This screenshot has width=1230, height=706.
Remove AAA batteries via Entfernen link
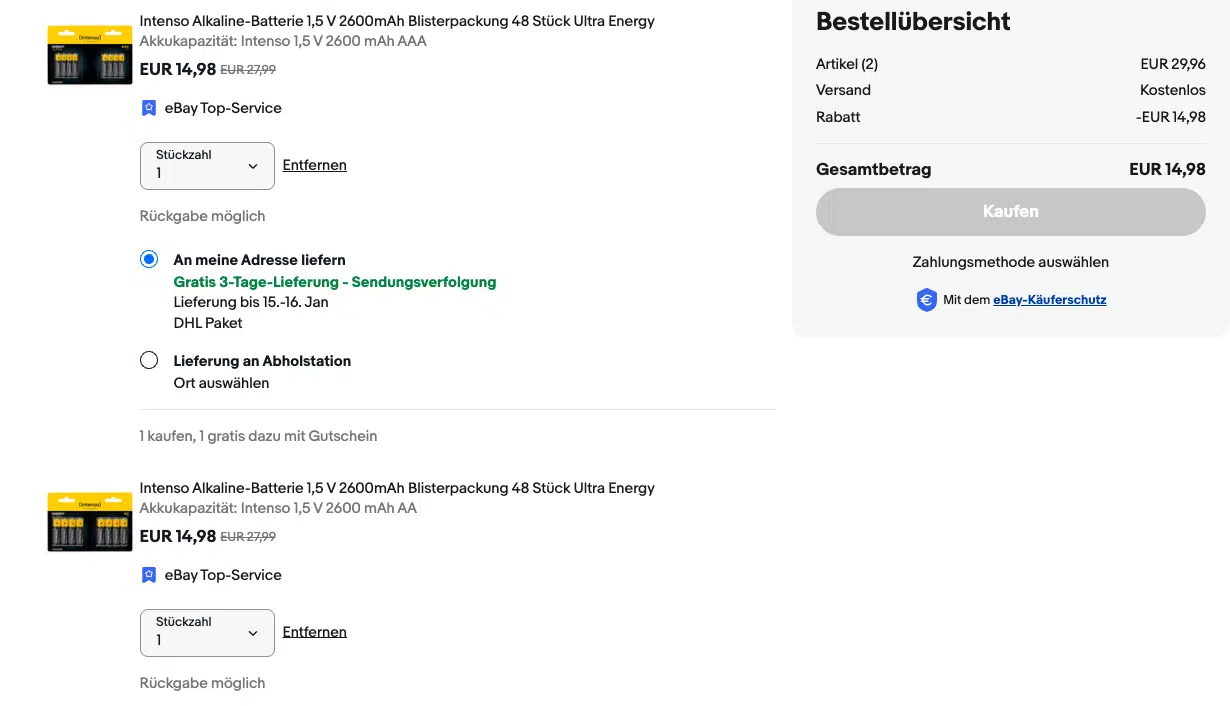tap(314, 165)
